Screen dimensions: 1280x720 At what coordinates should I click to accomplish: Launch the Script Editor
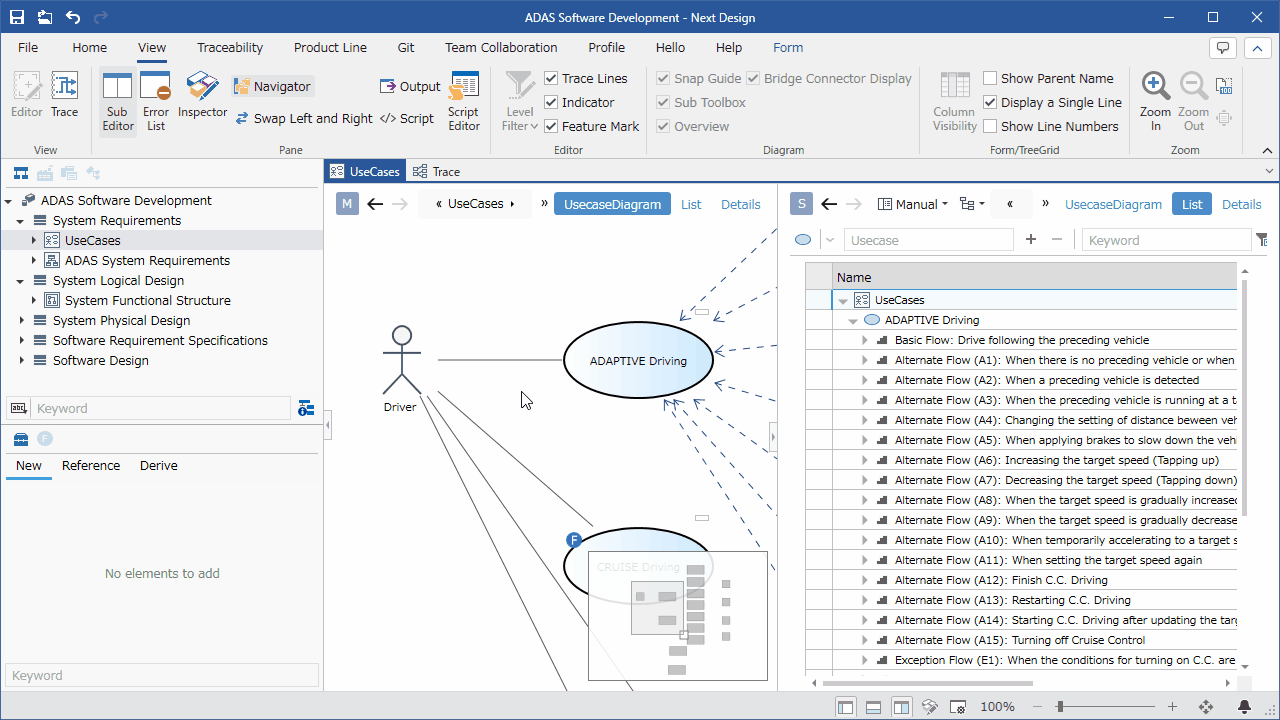464,101
